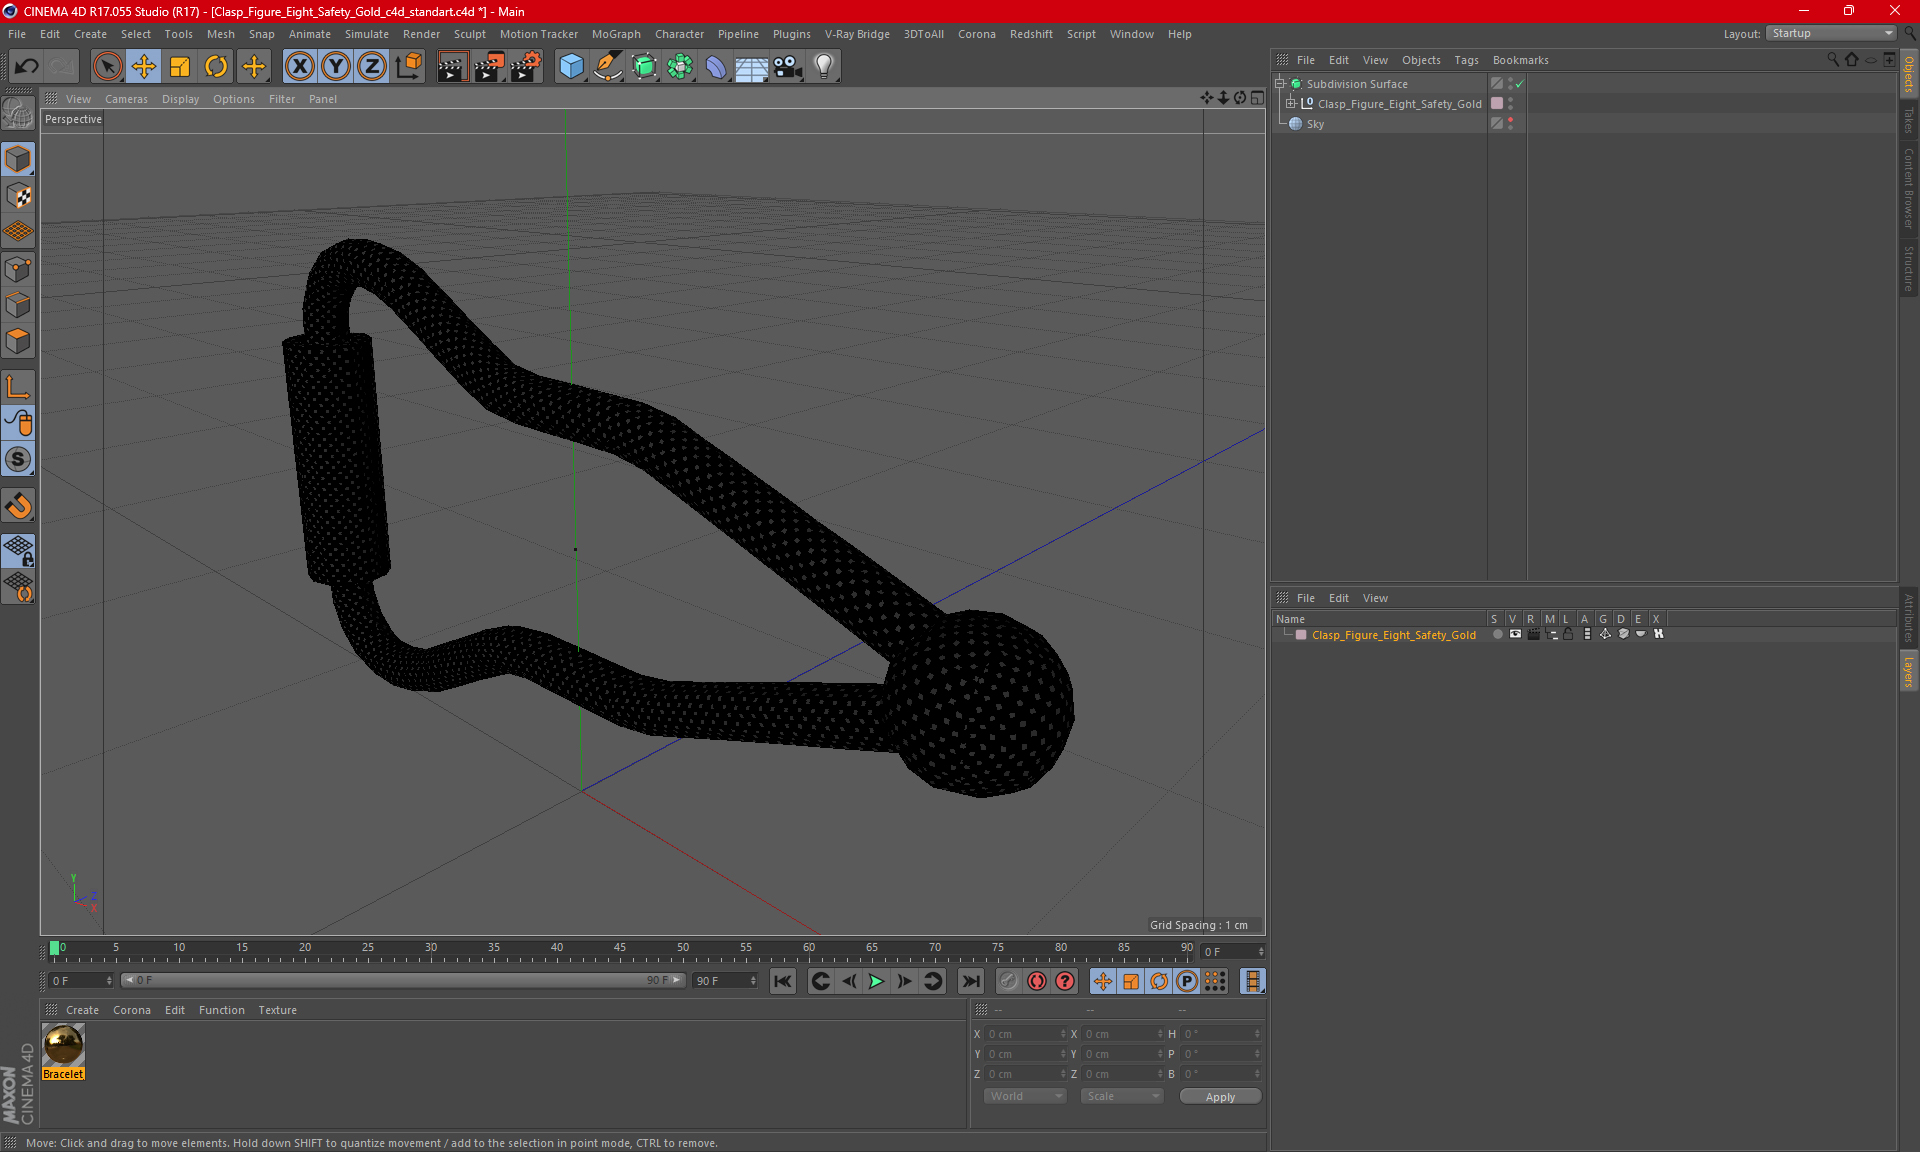Toggle Subdivision Surface enable checkmark

pos(1519,84)
